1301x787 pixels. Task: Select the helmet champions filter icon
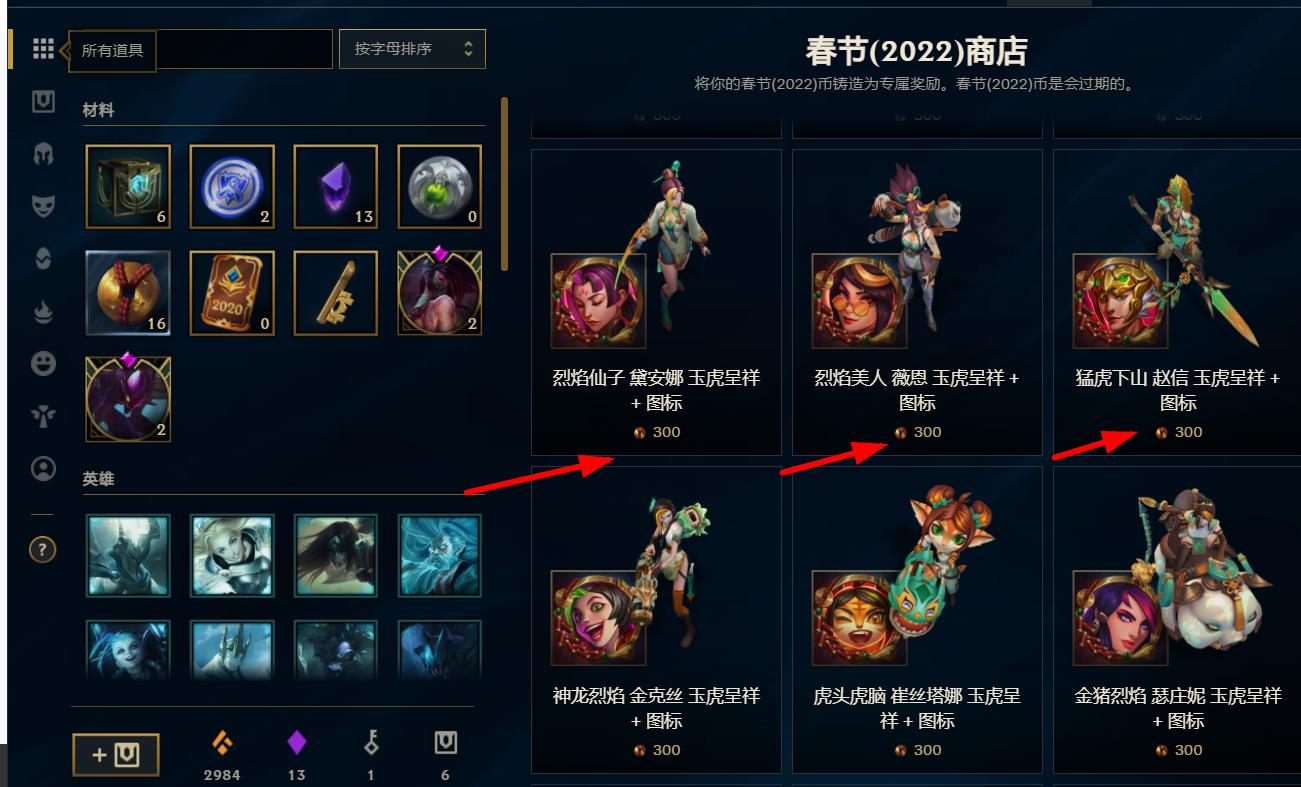43,154
